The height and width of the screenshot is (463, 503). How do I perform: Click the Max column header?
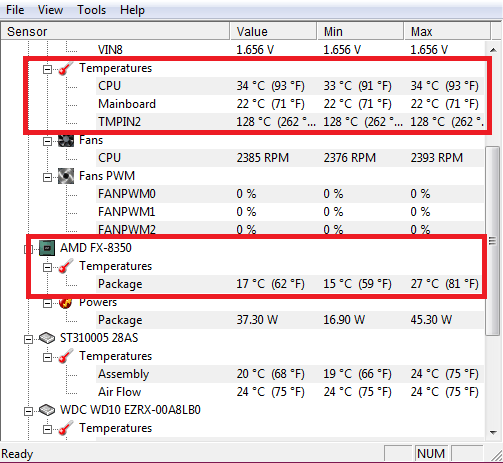[448, 32]
